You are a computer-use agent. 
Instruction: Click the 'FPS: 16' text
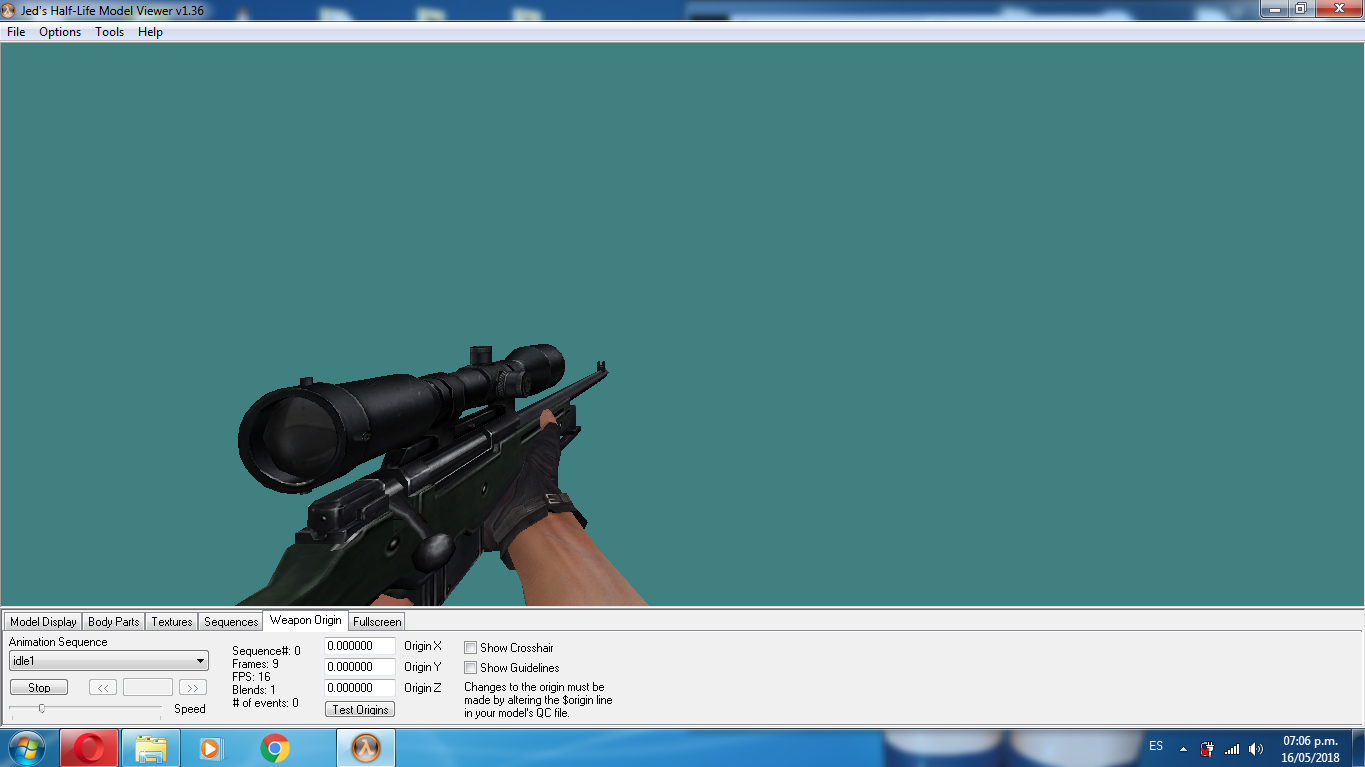251,677
